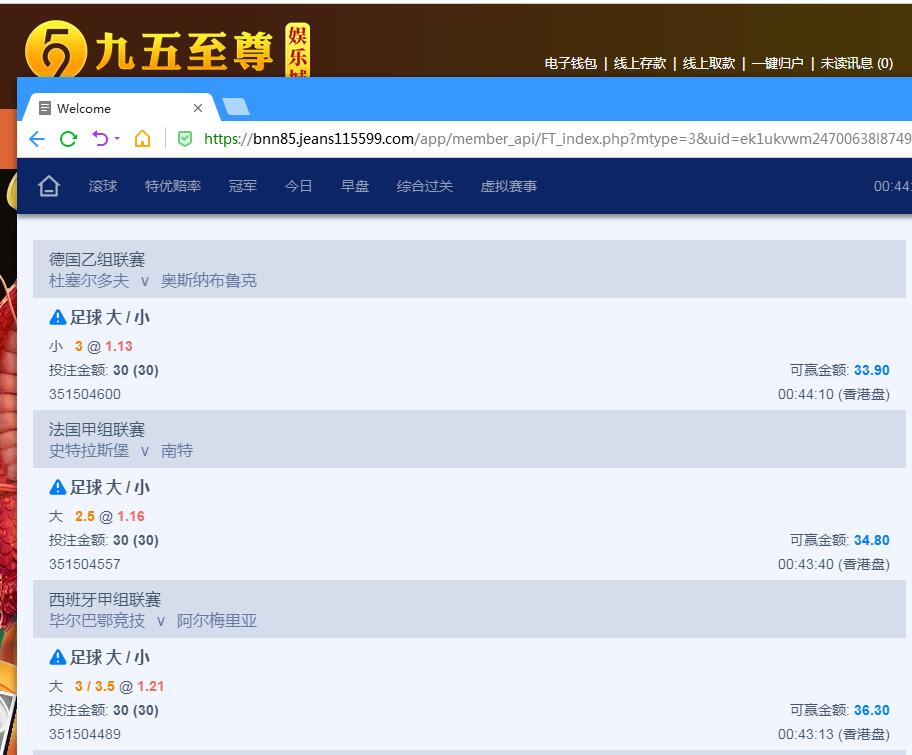Click winnable amount 33.90
This screenshot has width=912, height=755.
[x=872, y=370]
